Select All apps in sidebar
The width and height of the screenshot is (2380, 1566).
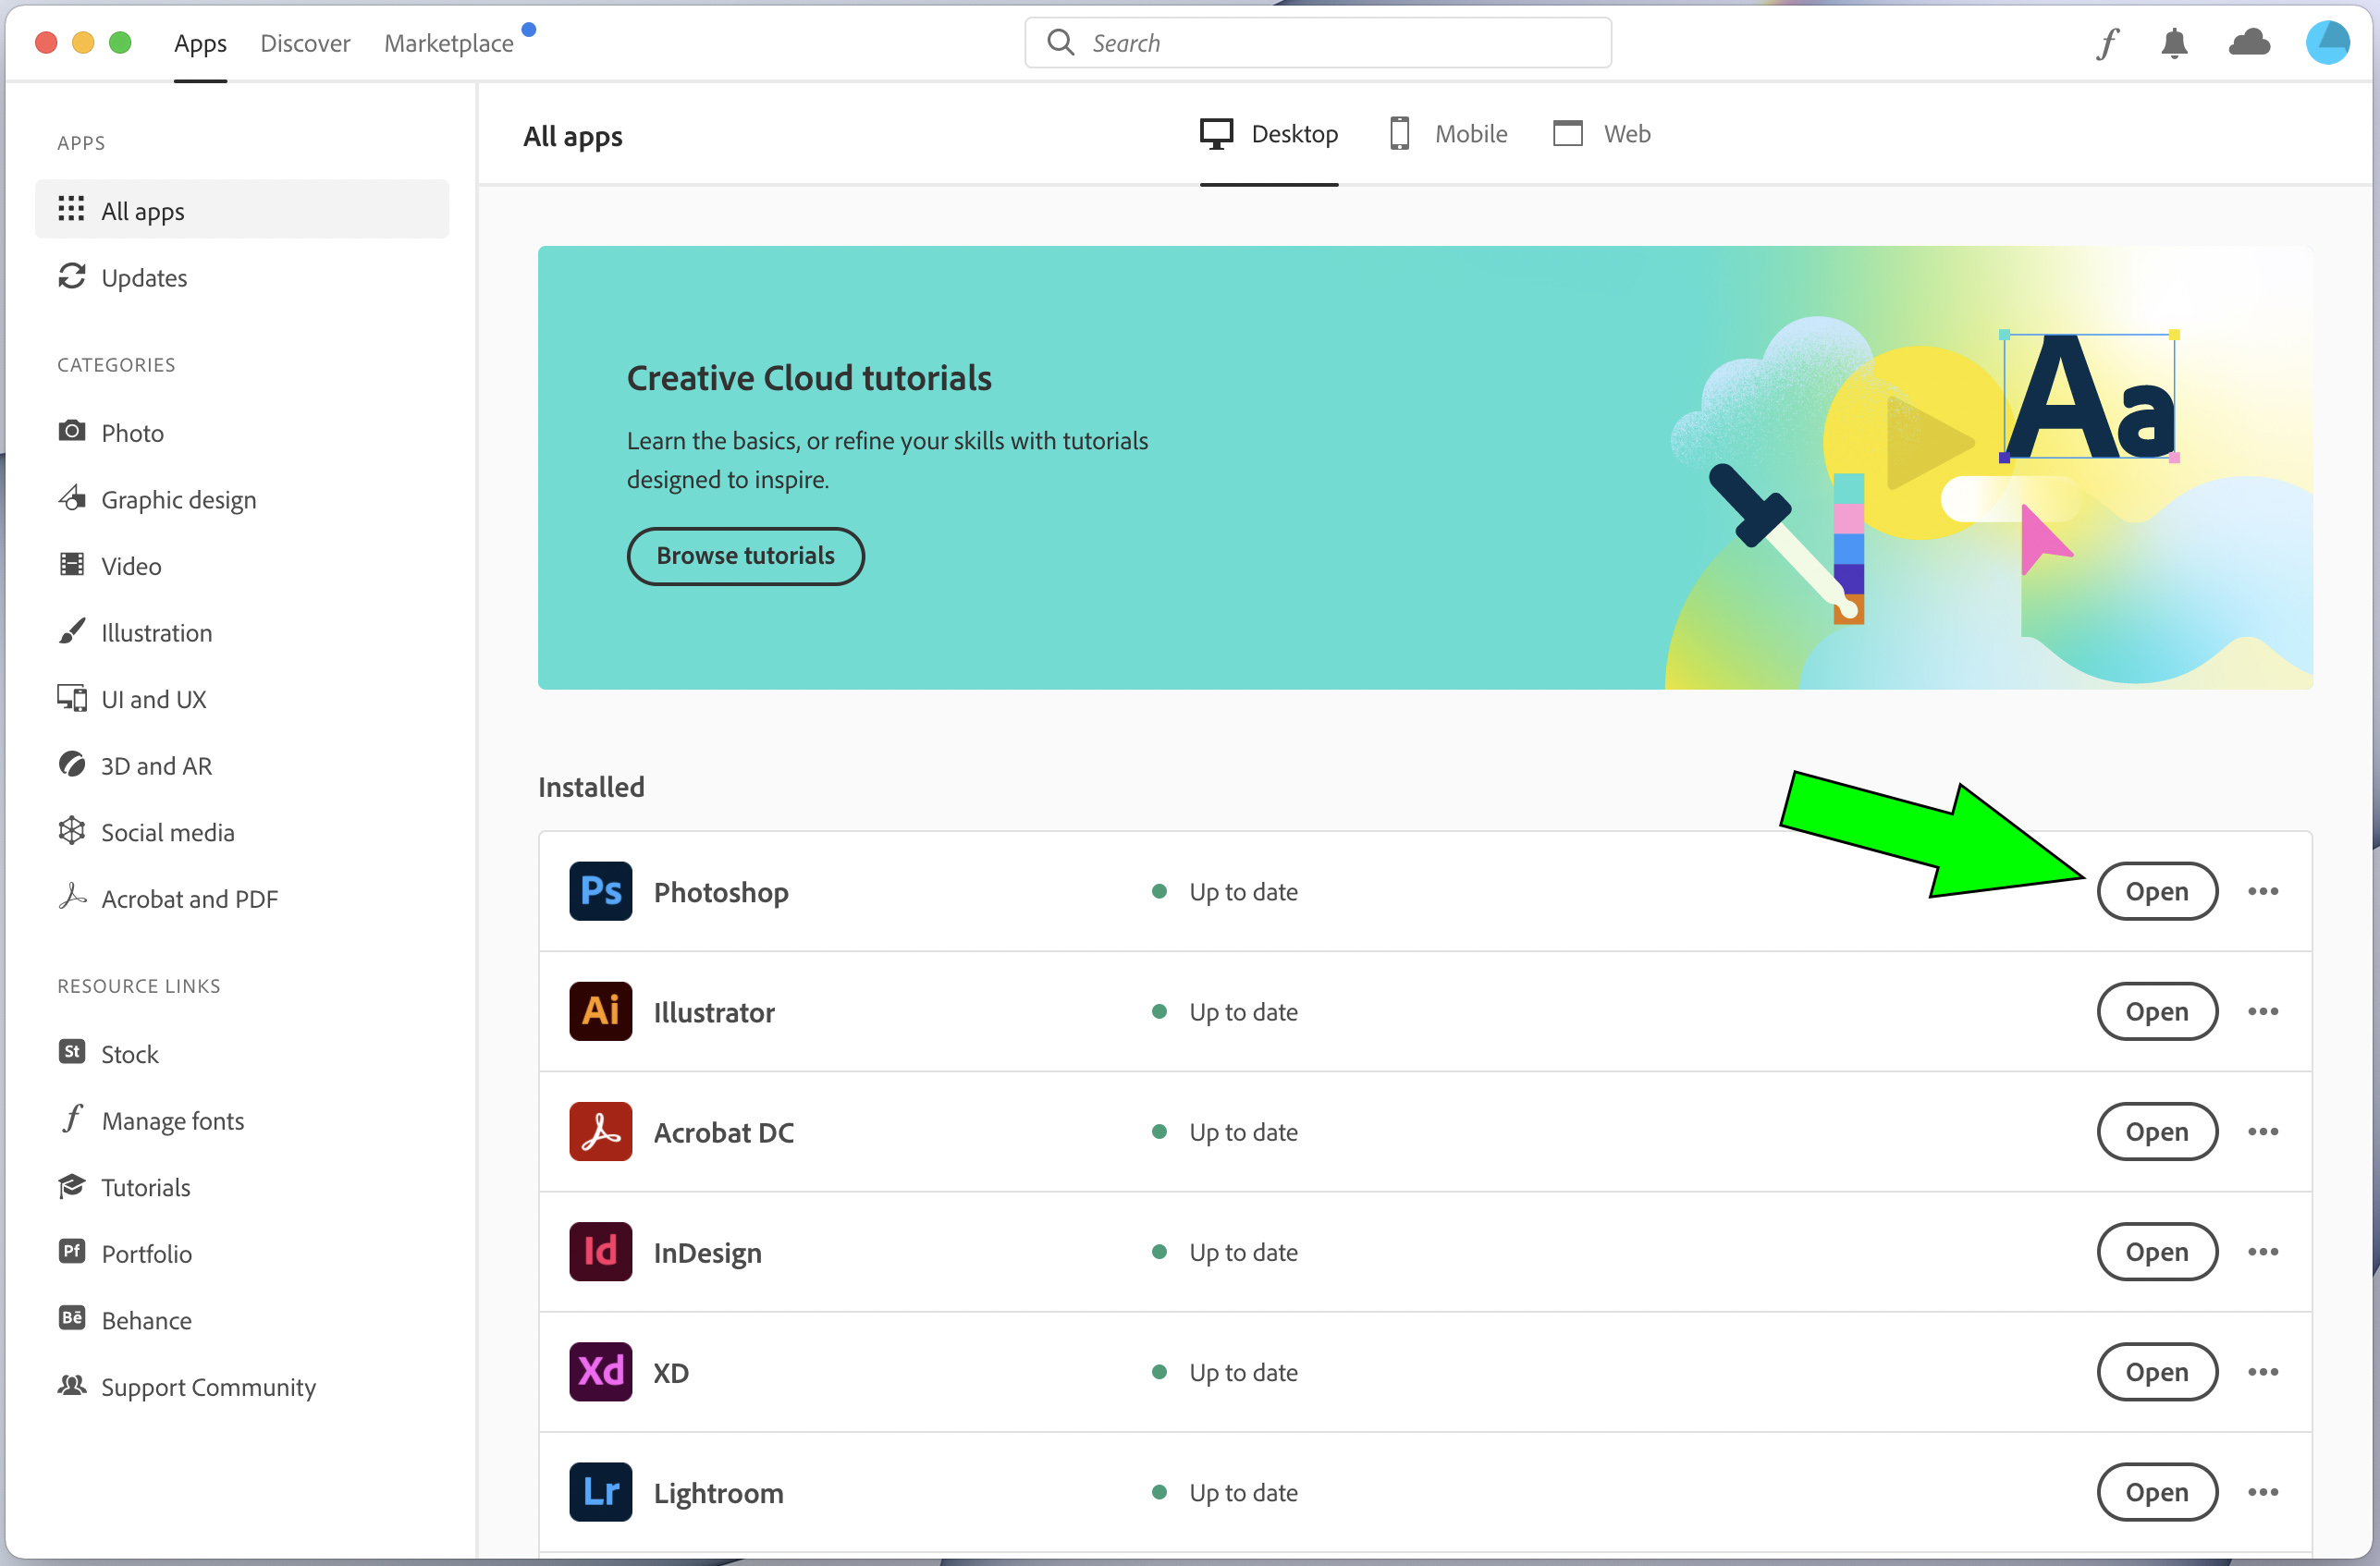242,210
